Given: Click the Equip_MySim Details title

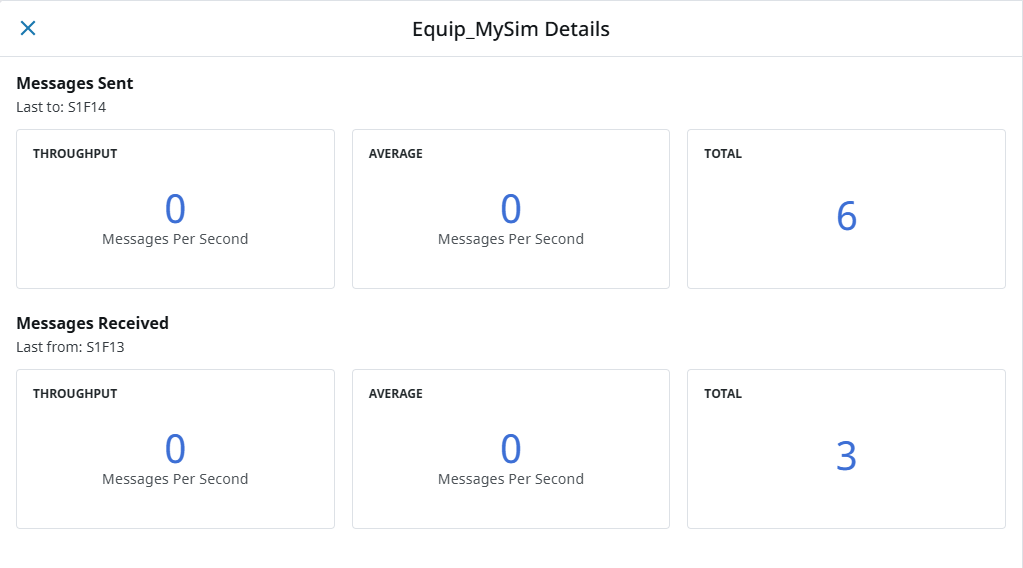Looking at the screenshot, I should tap(511, 29).
